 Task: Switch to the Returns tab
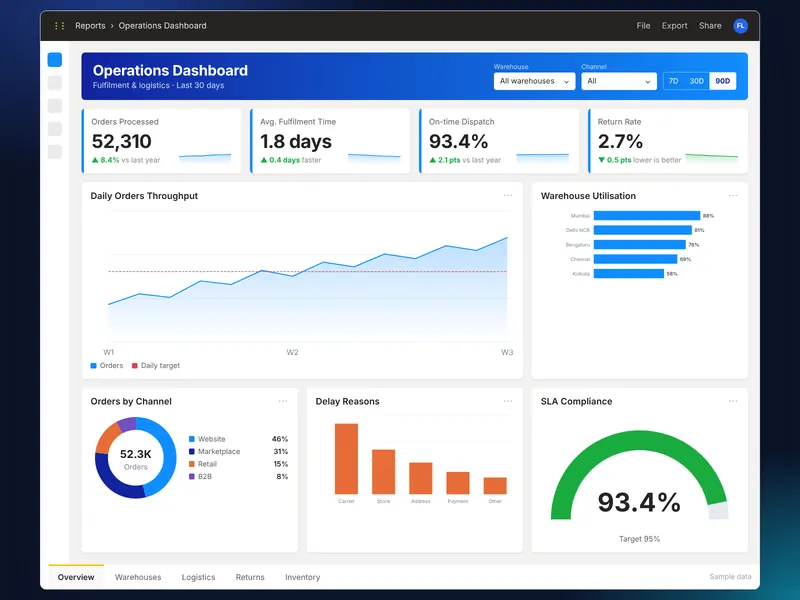(x=250, y=577)
